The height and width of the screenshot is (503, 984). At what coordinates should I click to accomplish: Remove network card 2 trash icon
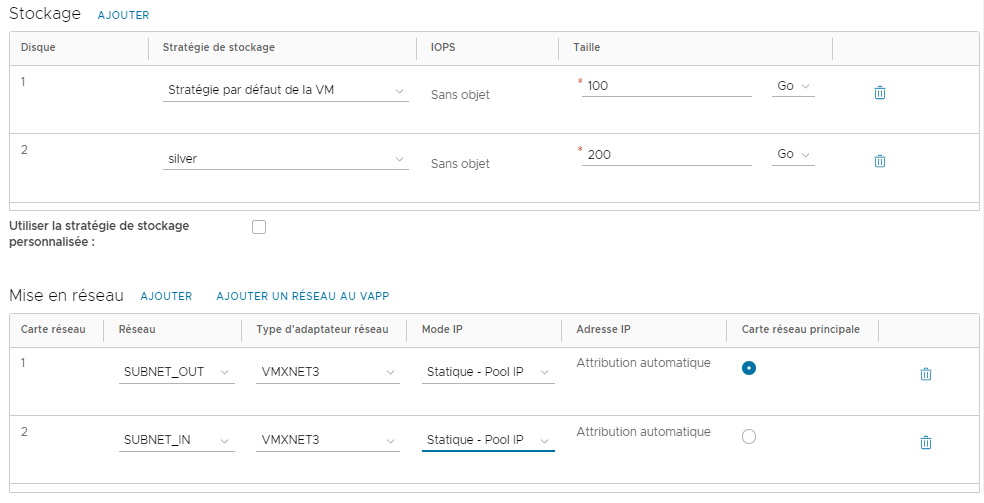[926, 443]
